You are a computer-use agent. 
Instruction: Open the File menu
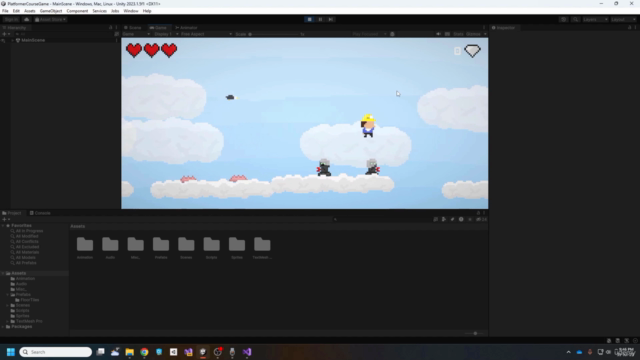click(5, 11)
